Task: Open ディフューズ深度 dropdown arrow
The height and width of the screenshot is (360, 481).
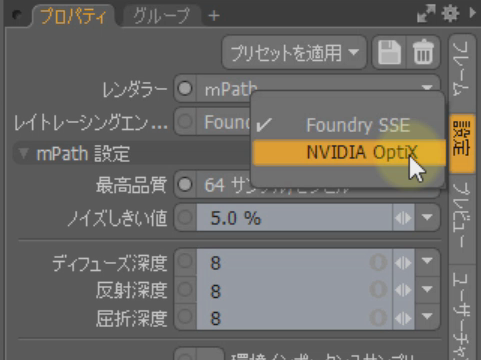Action: [x=427, y=262]
